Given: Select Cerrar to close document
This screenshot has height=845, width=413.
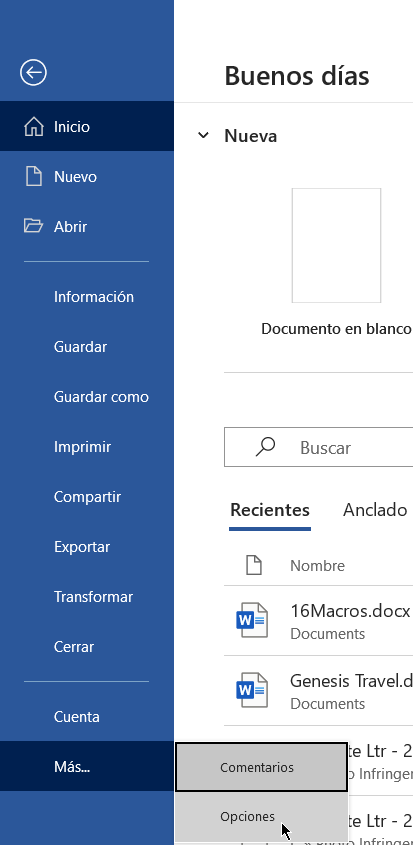Looking at the screenshot, I should pyautogui.click(x=74, y=647).
